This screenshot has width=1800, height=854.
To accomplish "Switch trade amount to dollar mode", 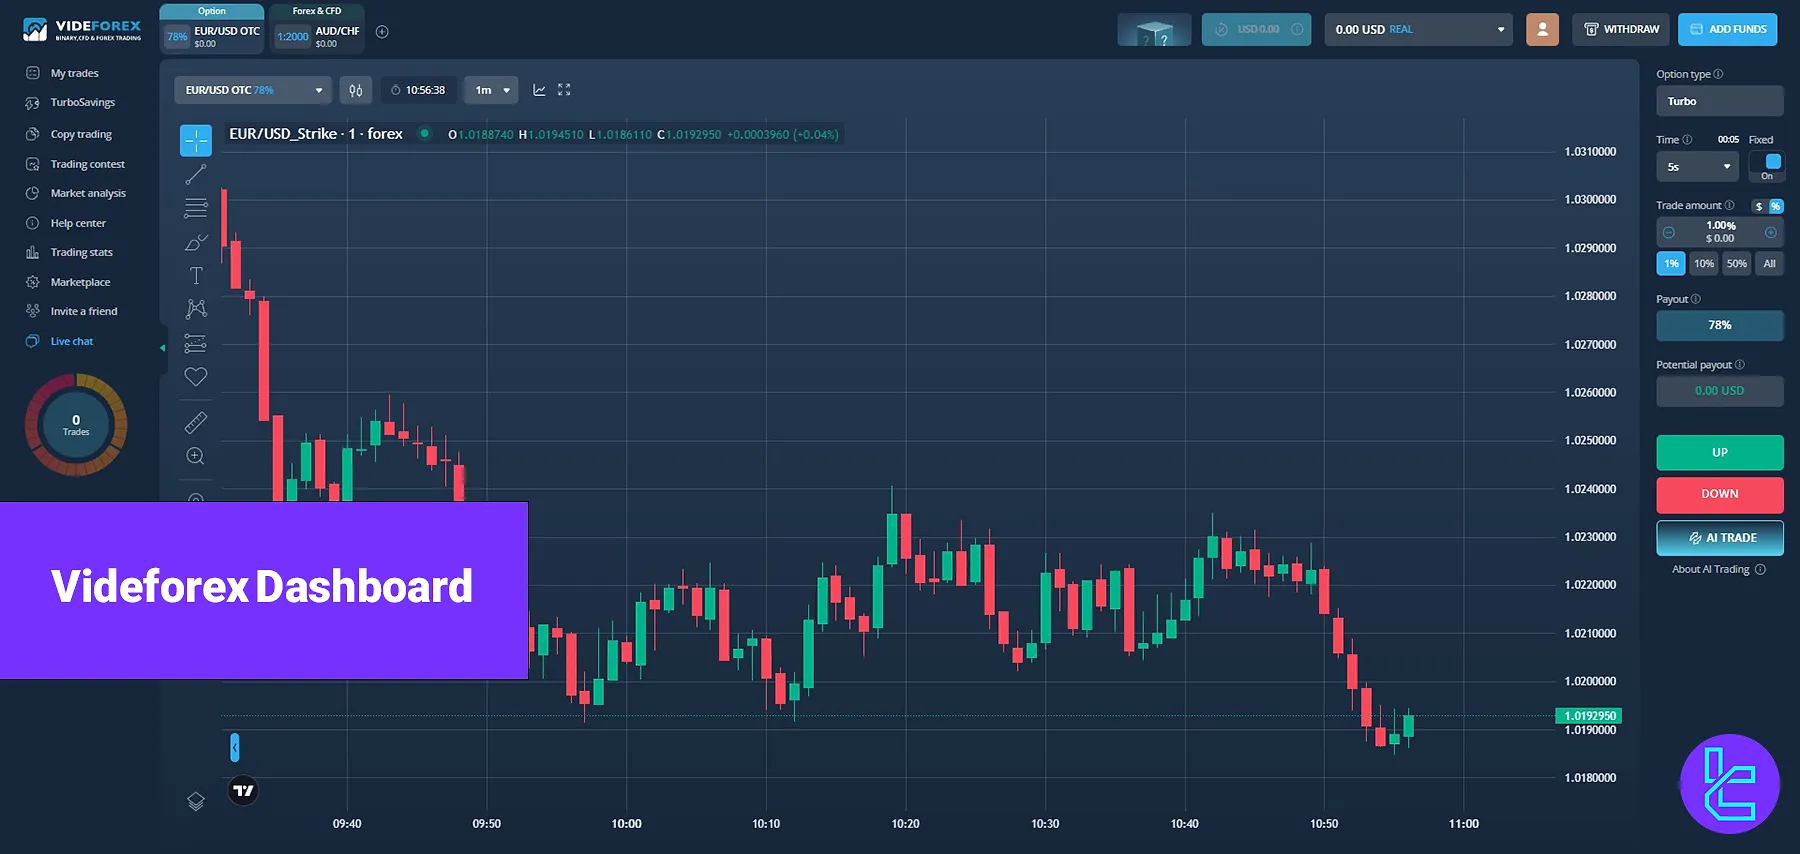I will point(1759,206).
